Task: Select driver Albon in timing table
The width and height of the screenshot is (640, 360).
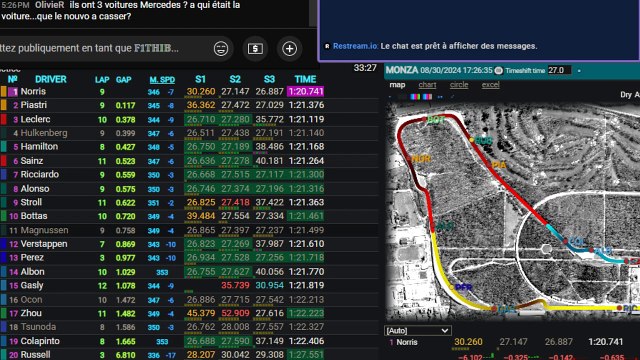Action: (x=32, y=272)
